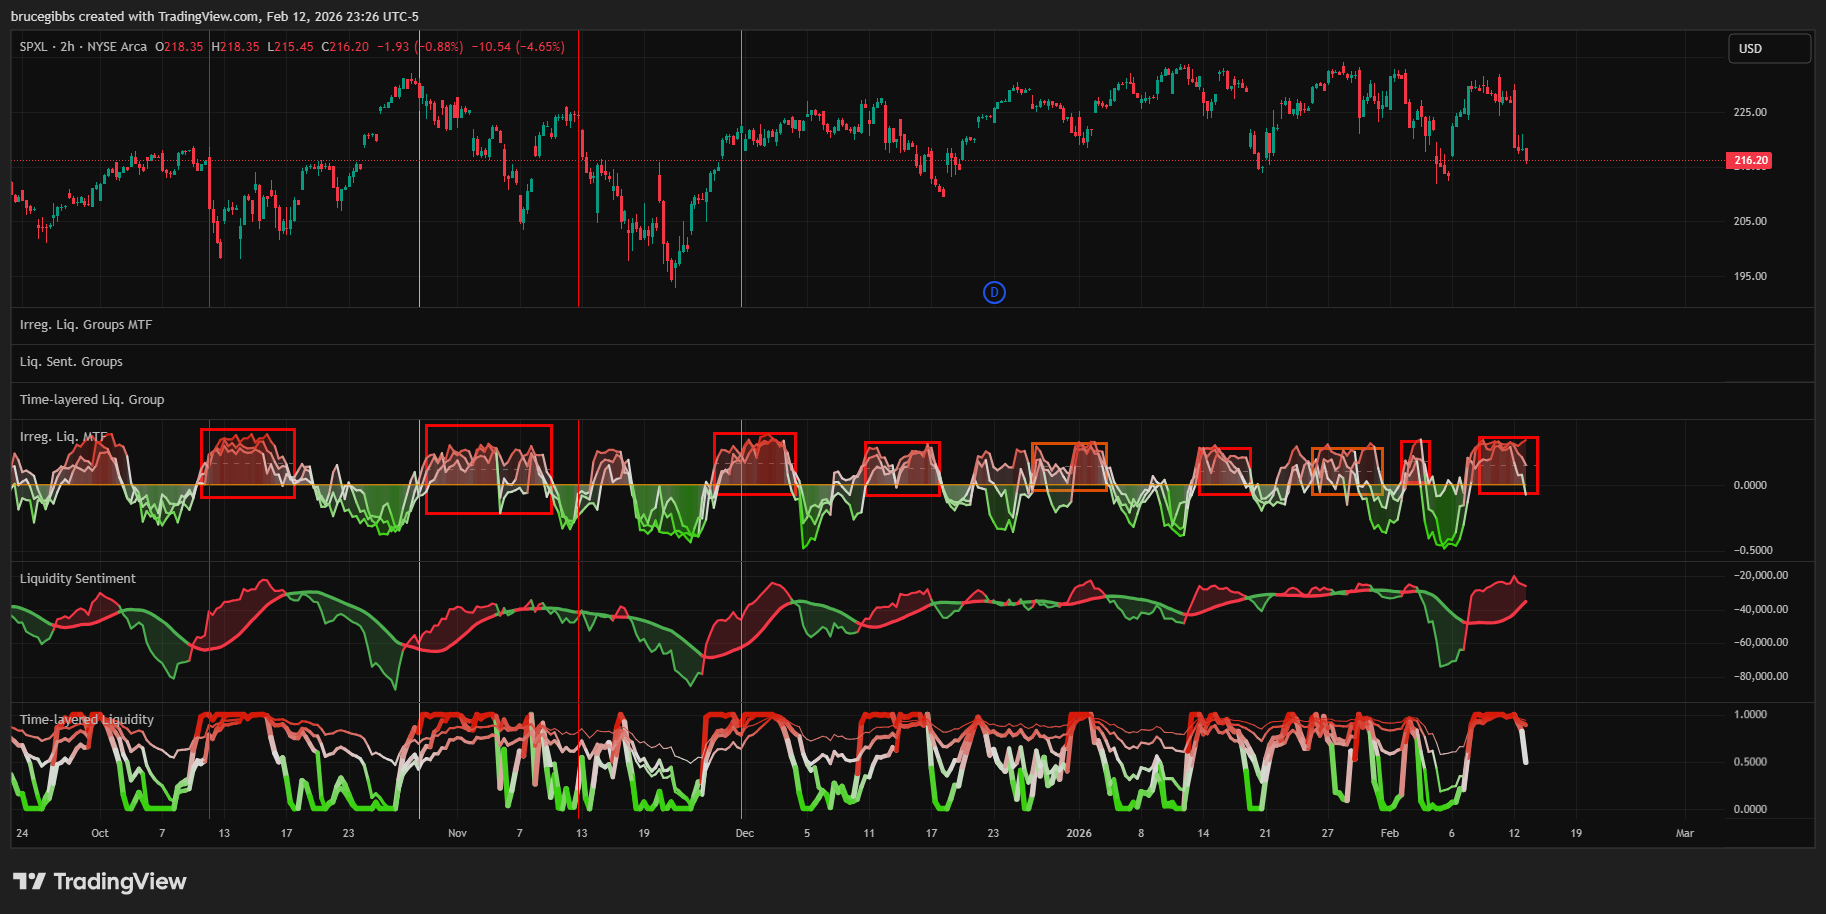Click the 225.00 level on price axis
The image size is (1826, 914).
(x=1750, y=112)
